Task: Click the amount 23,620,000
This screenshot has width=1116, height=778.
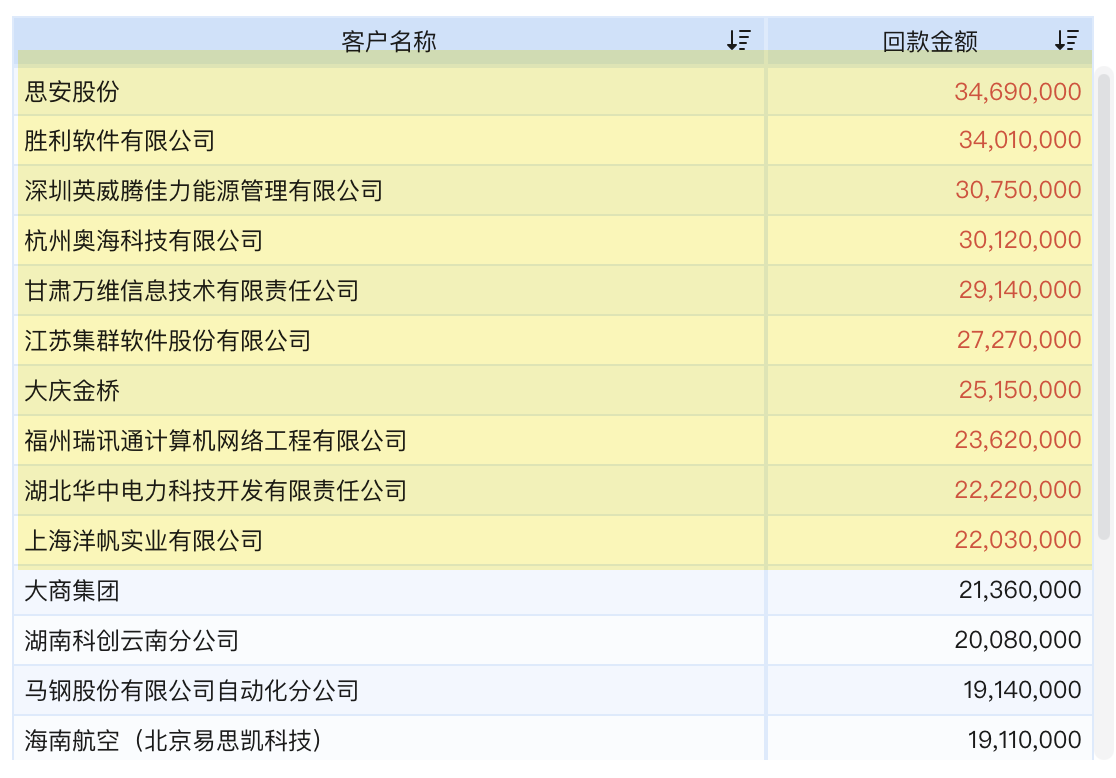Action: click(x=1018, y=439)
